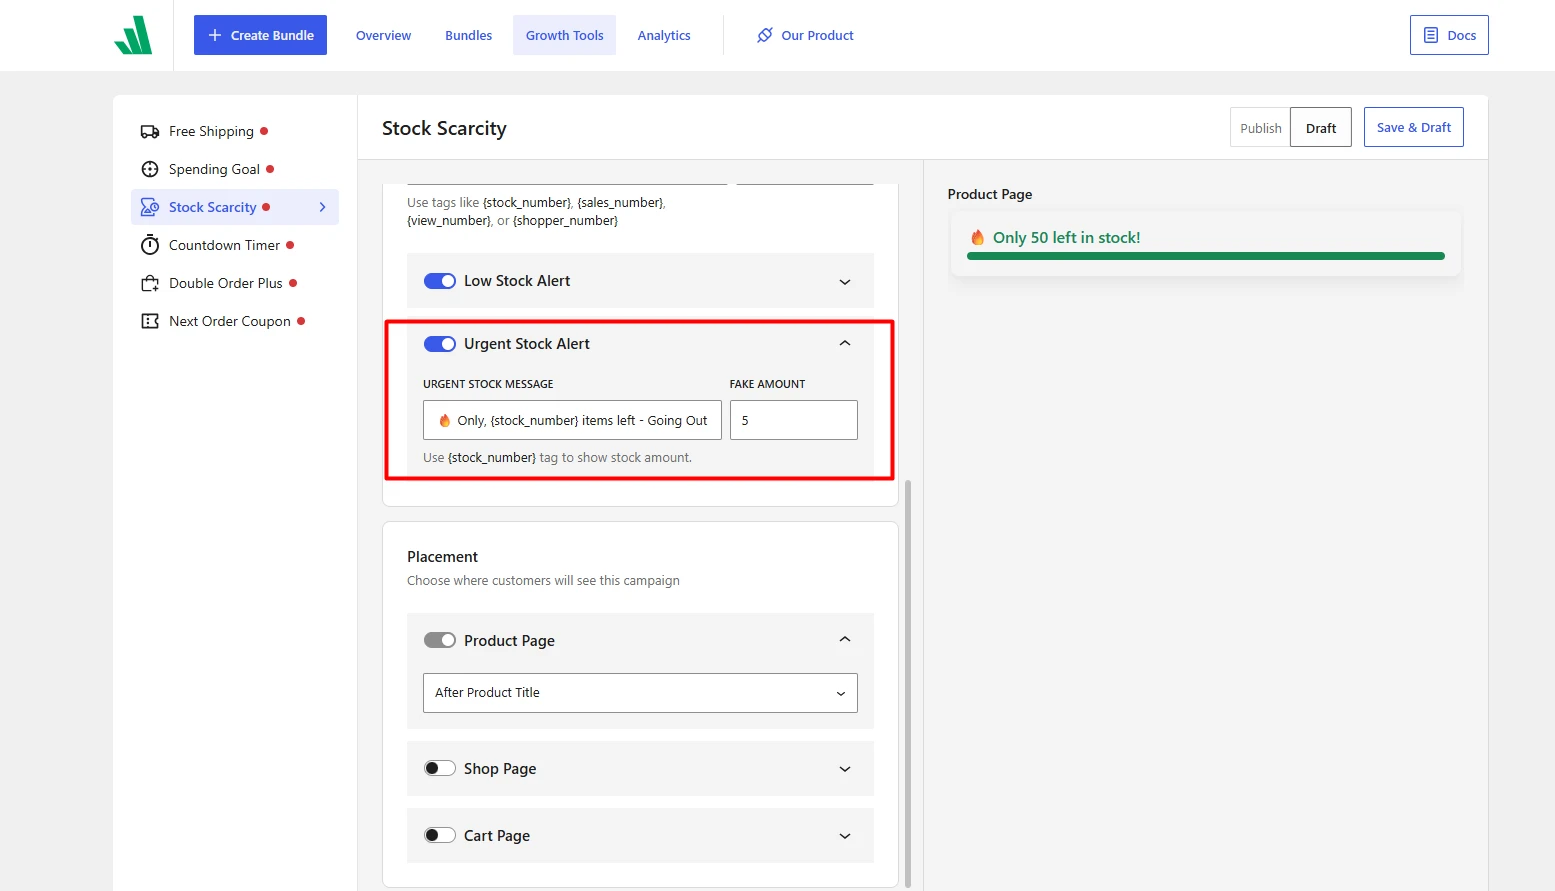Click the green app logo
This screenshot has height=891, width=1555.
click(x=133, y=35)
